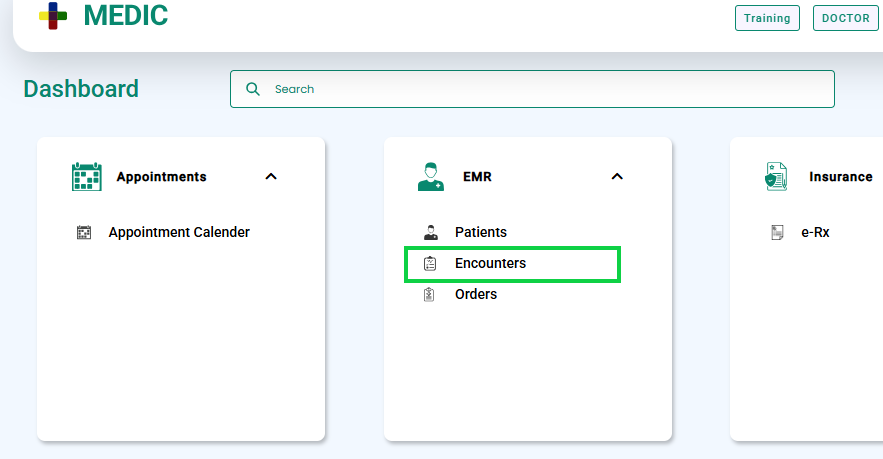Image resolution: width=883 pixels, height=459 pixels.
Task: Click the Training button
Action: click(x=767, y=18)
